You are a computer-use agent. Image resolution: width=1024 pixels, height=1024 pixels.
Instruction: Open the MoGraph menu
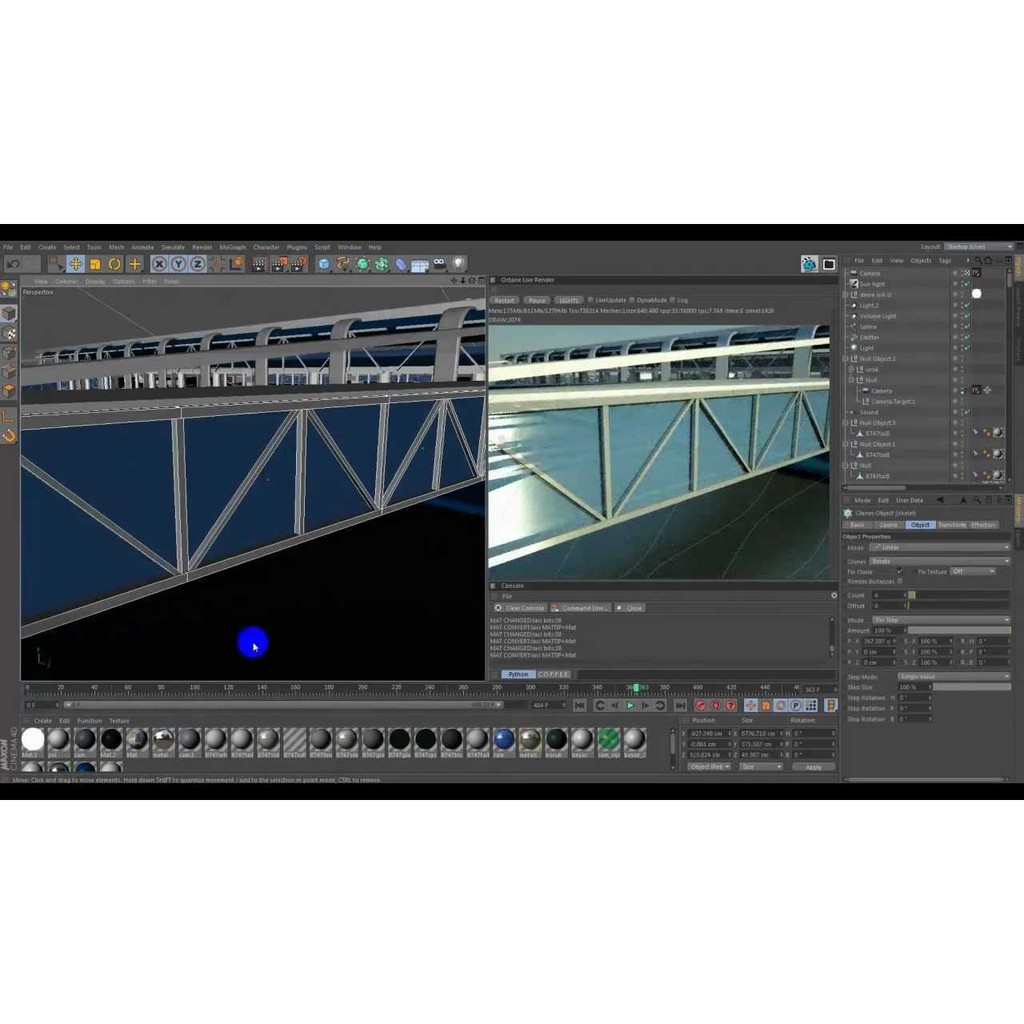(x=232, y=247)
